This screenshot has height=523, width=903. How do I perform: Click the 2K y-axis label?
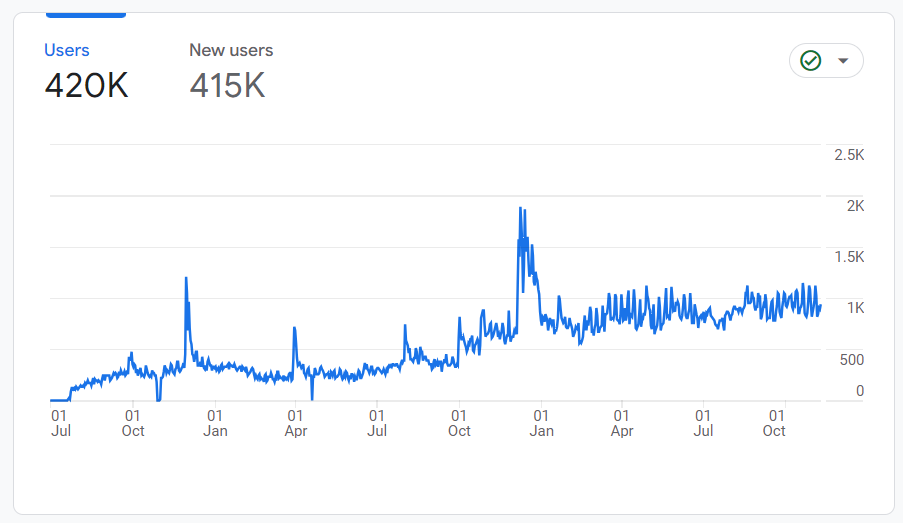pos(855,206)
